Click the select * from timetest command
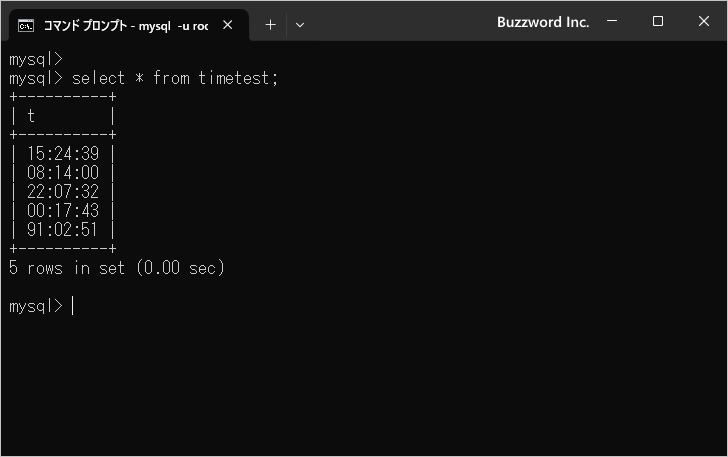The image size is (728, 457). 175,78
